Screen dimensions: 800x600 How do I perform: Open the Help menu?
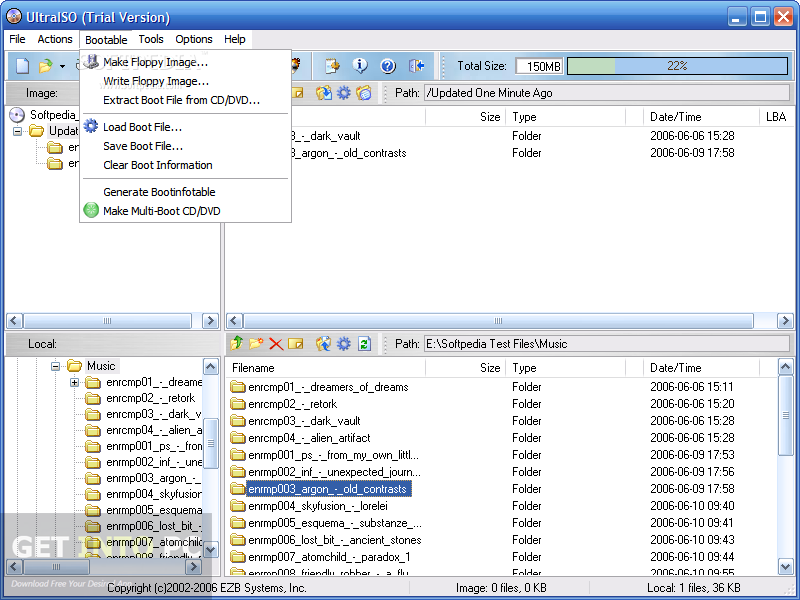click(235, 39)
